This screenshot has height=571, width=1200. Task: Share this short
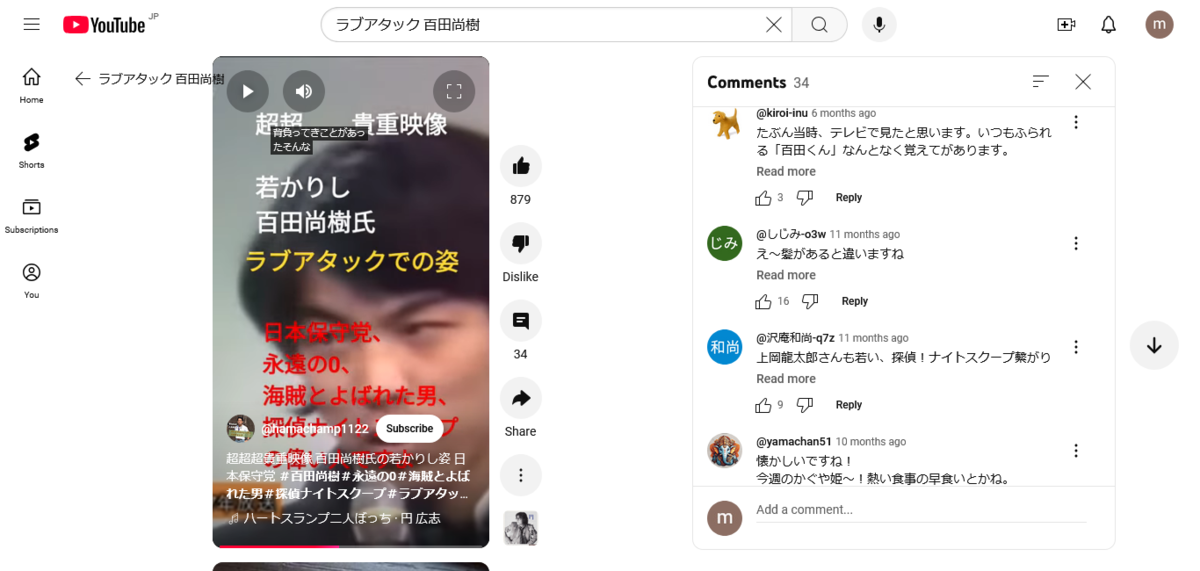pyautogui.click(x=520, y=398)
